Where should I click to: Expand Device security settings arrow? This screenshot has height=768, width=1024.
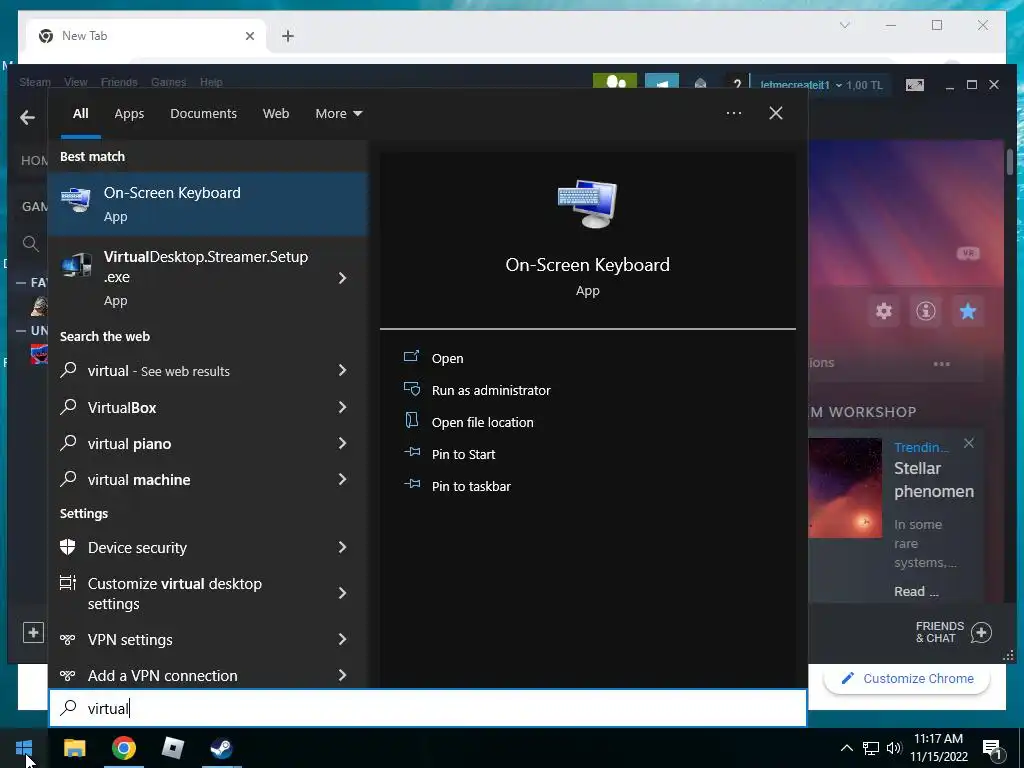tap(342, 547)
